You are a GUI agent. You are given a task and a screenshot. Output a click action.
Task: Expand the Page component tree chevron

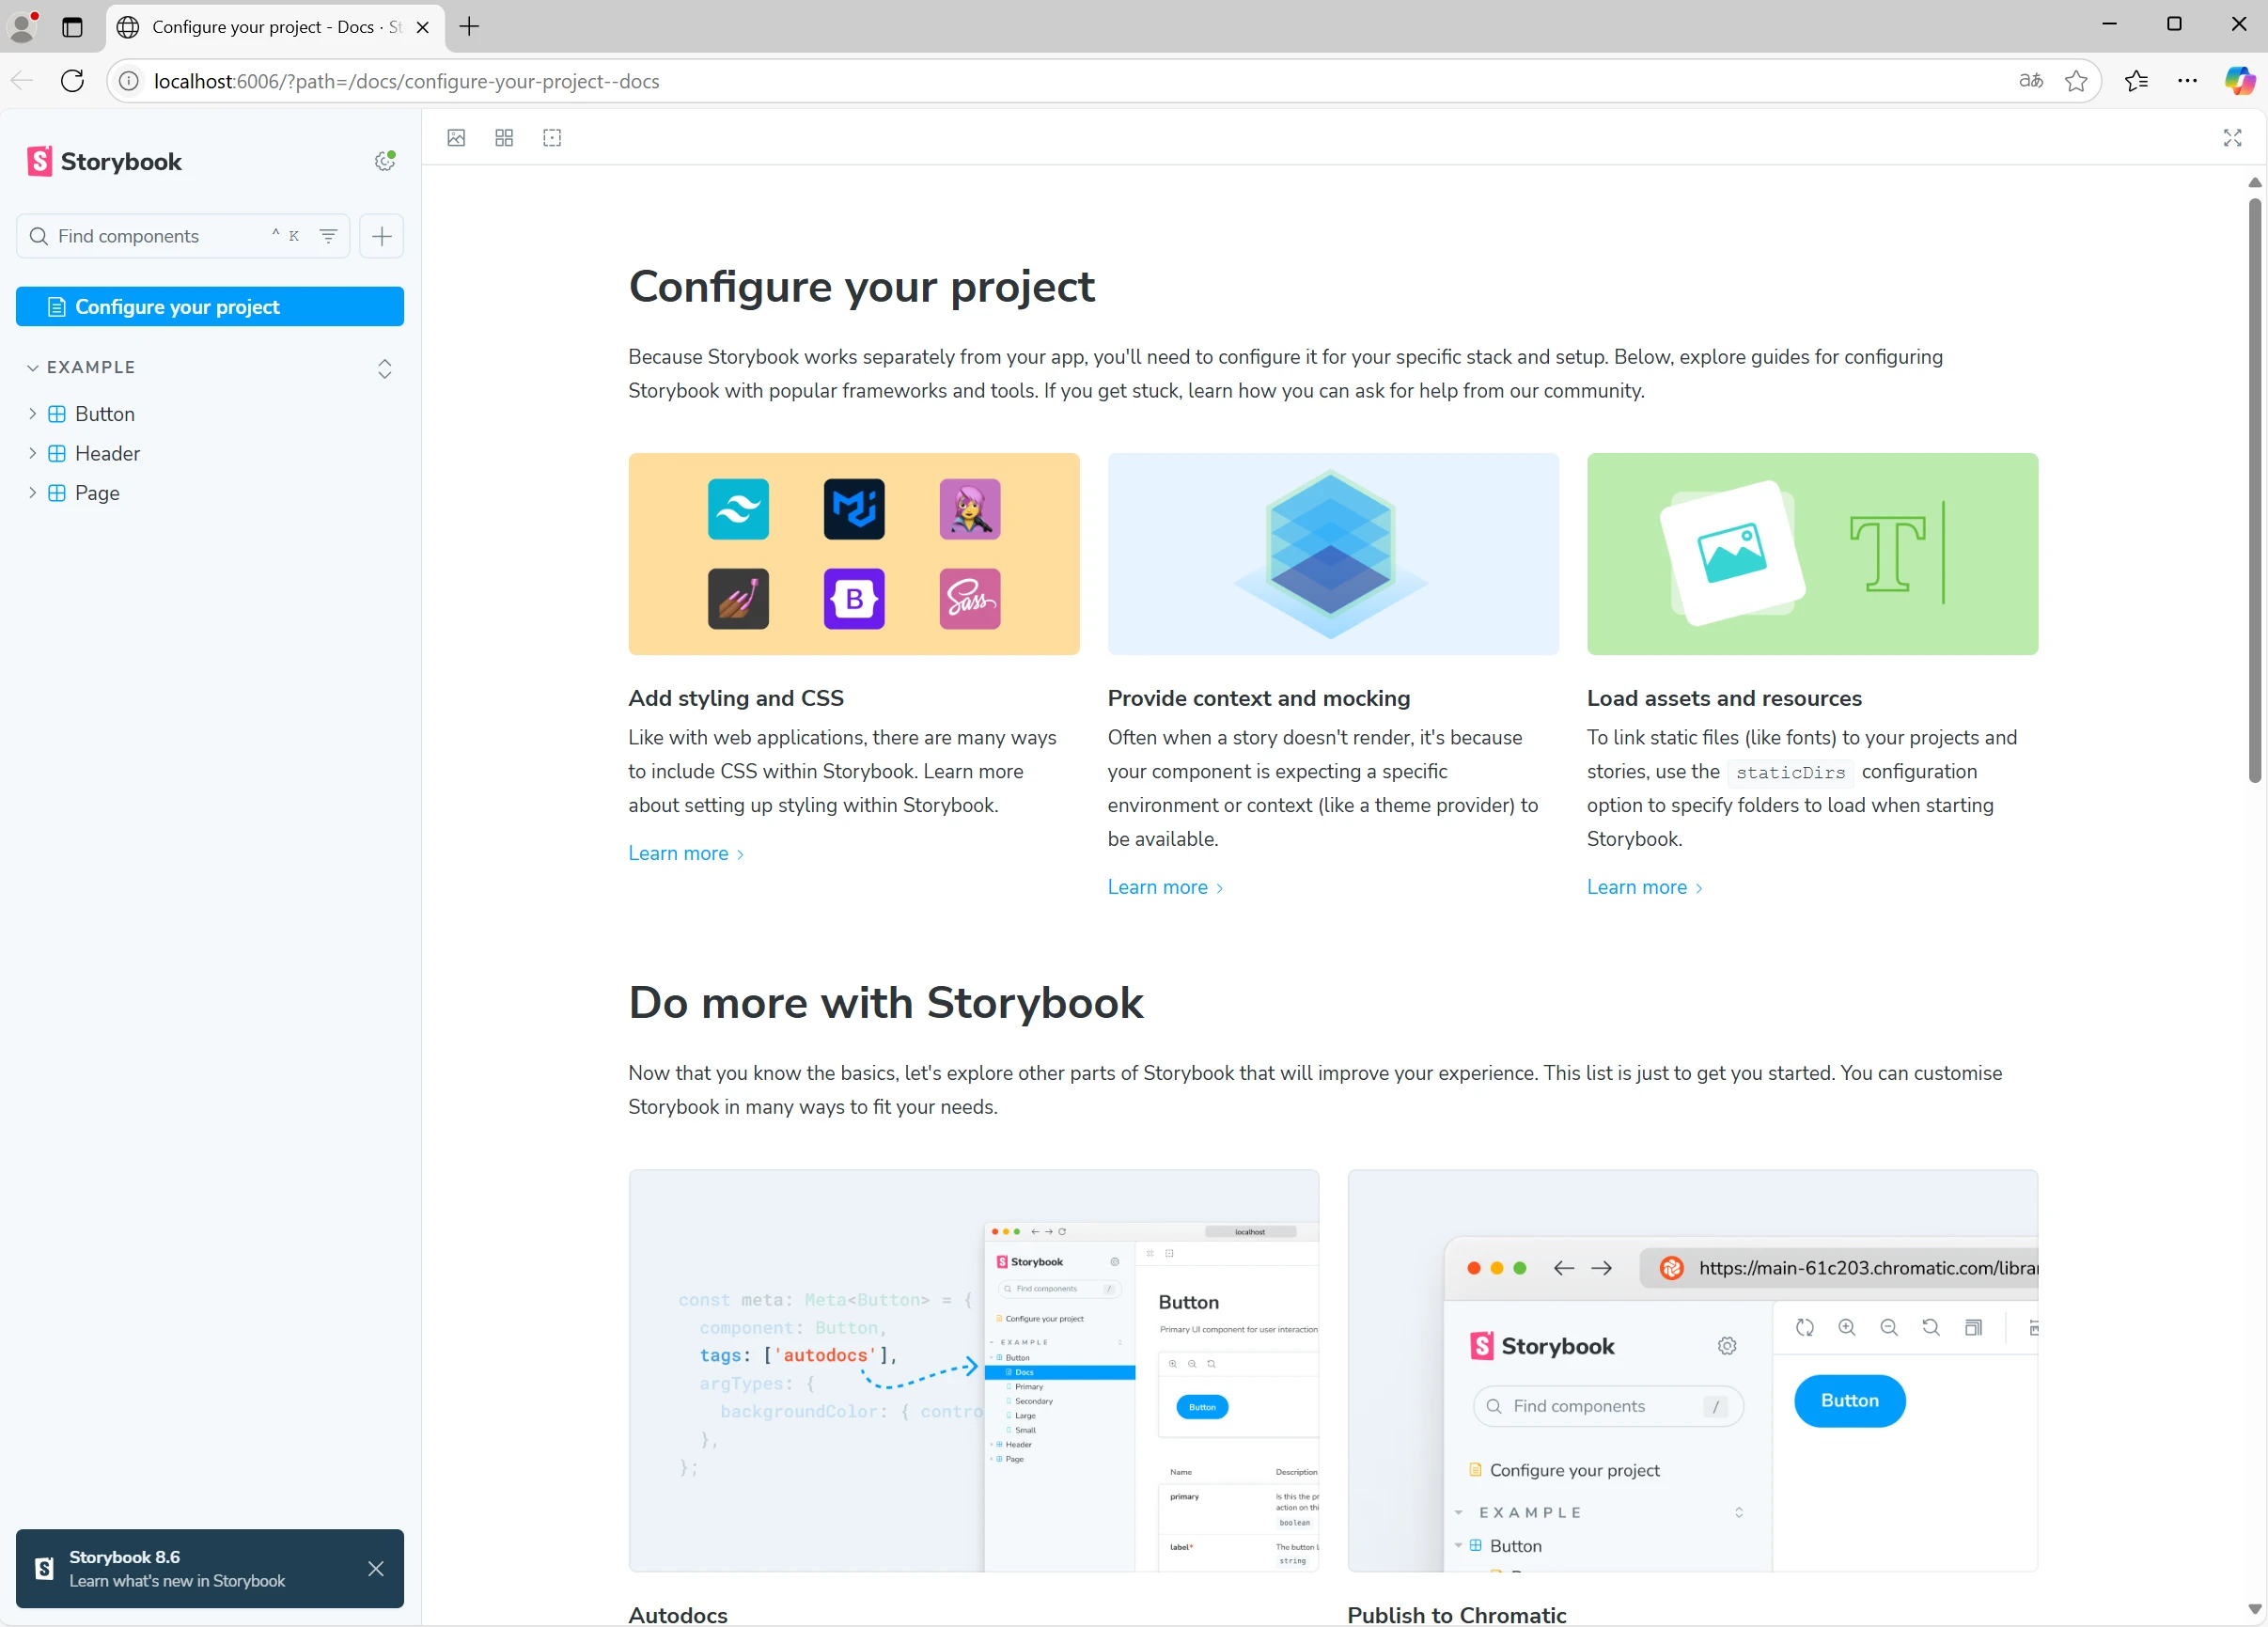(x=32, y=493)
